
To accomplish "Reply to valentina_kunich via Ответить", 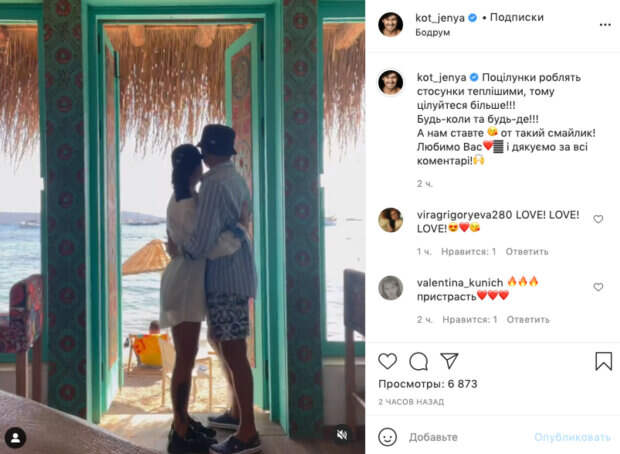I will click(x=528, y=320).
